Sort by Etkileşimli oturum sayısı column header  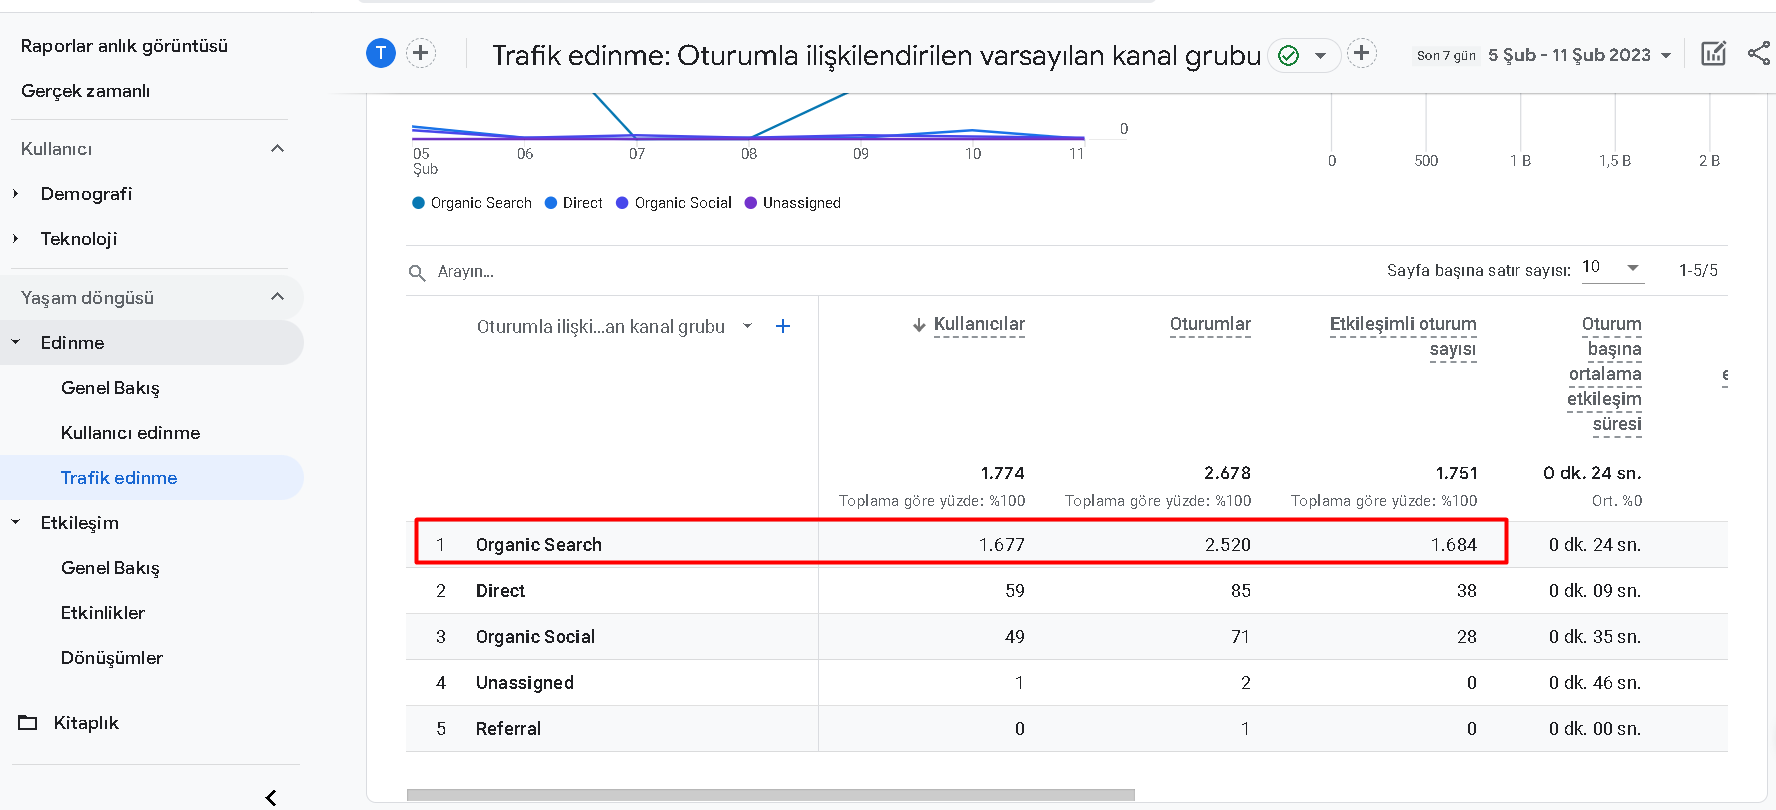click(1403, 336)
